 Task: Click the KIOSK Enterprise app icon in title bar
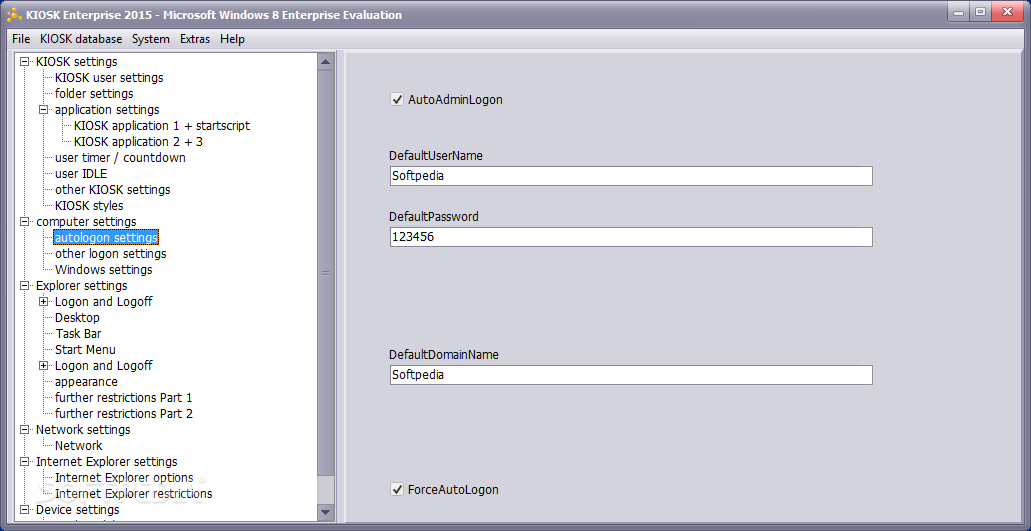click(x=14, y=15)
